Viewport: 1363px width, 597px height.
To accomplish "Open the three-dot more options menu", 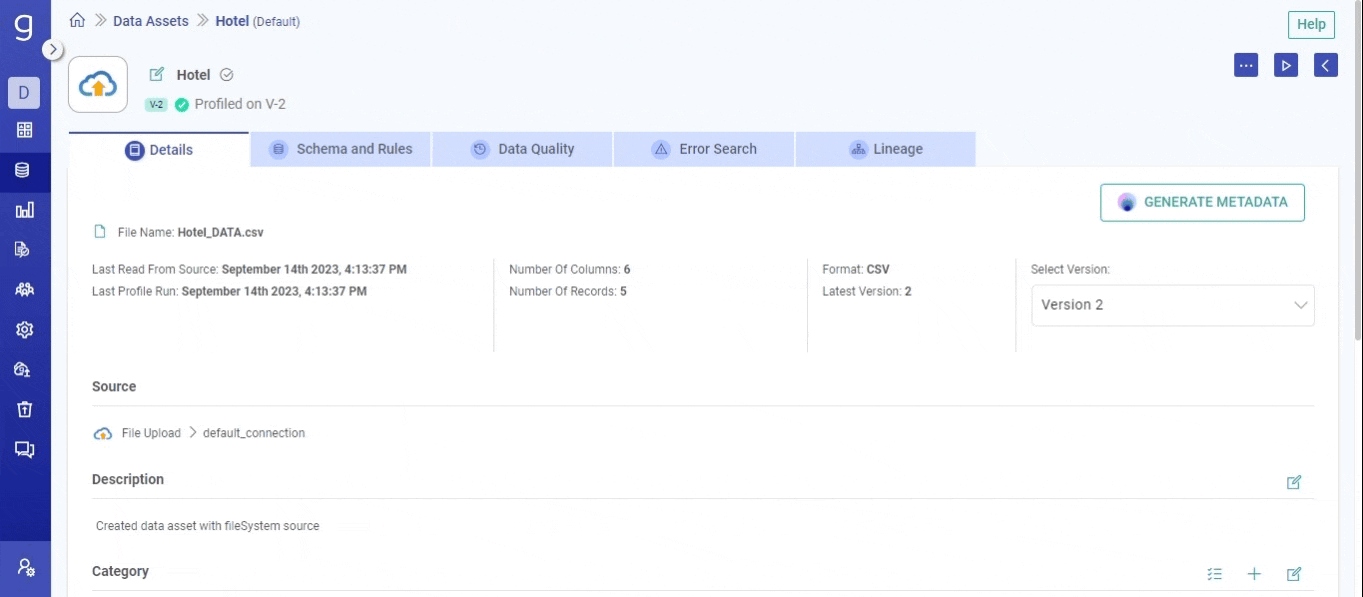I will [1246, 65].
